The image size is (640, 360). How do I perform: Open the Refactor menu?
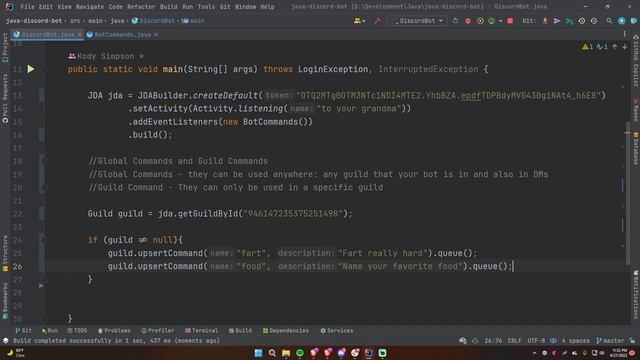(141, 7)
